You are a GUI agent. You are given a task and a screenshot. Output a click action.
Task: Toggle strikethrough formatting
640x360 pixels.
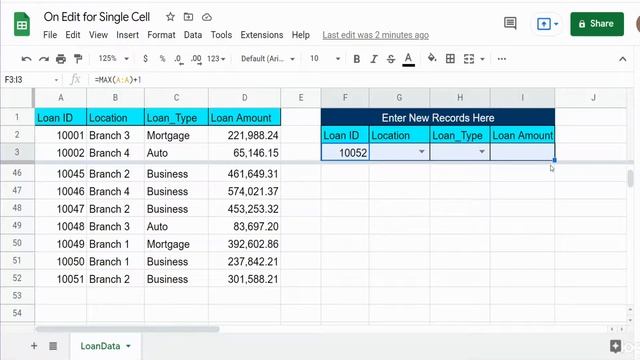pyautogui.click(x=391, y=59)
